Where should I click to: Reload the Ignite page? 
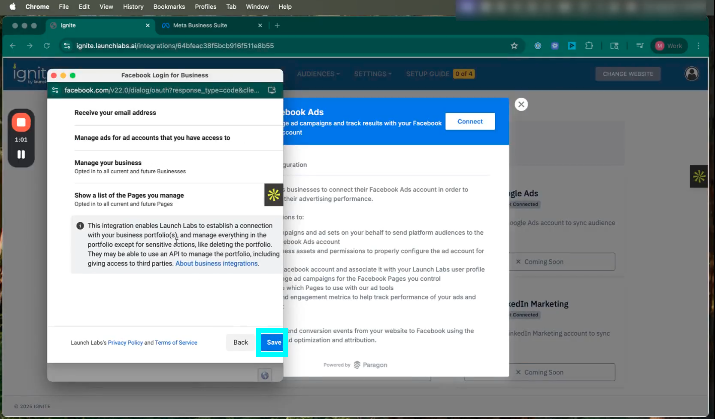click(x=47, y=46)
